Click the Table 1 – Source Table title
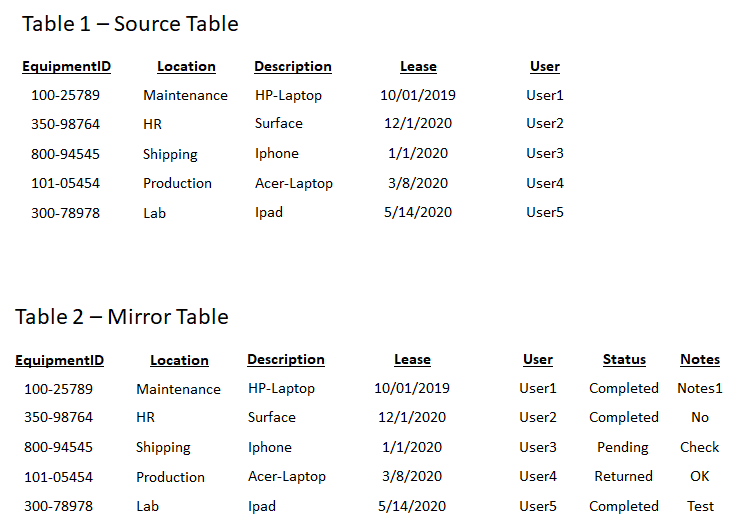 pos(130,24)
